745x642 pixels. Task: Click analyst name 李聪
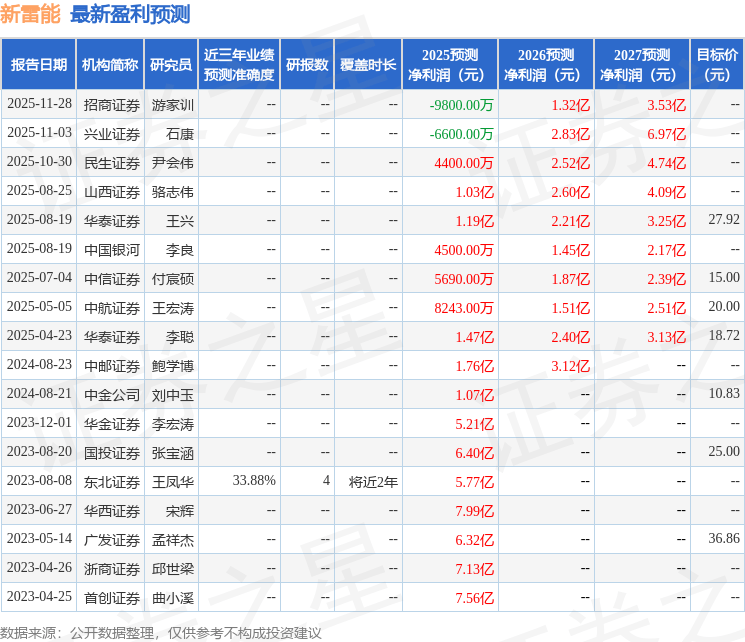tap(180, 337)
